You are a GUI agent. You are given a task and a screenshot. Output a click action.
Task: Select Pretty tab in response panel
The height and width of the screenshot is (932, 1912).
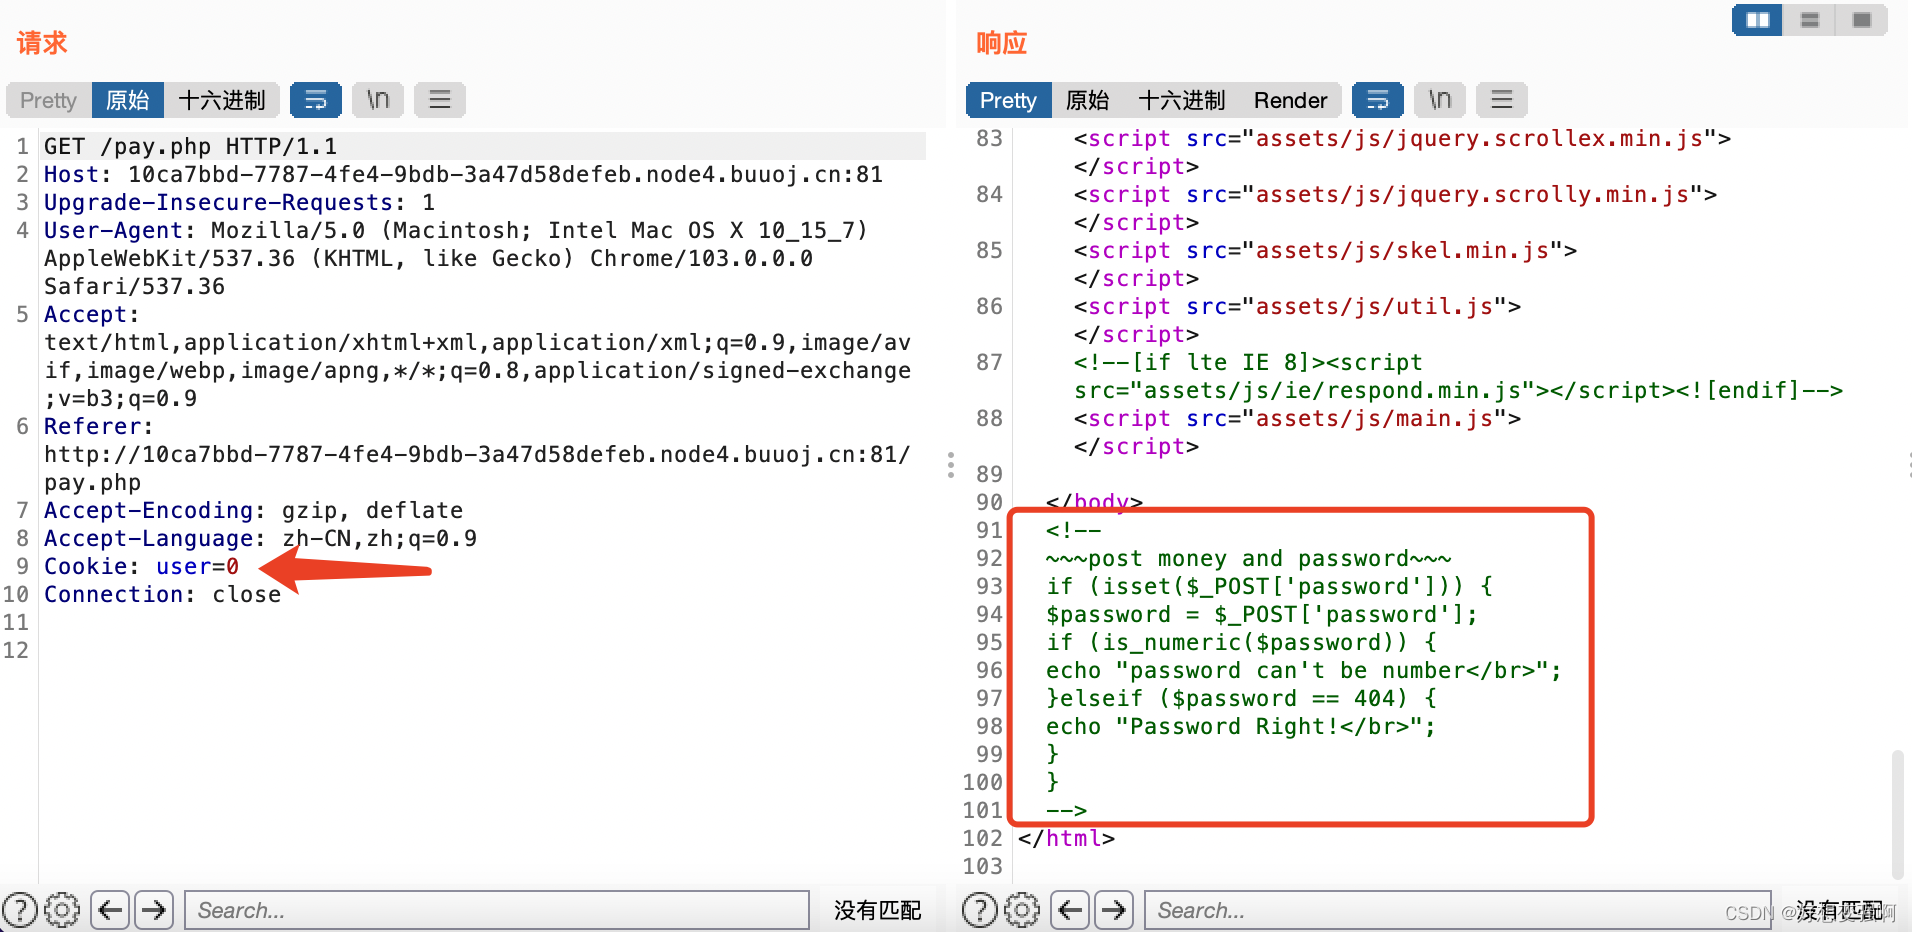tap(1008, 100)
